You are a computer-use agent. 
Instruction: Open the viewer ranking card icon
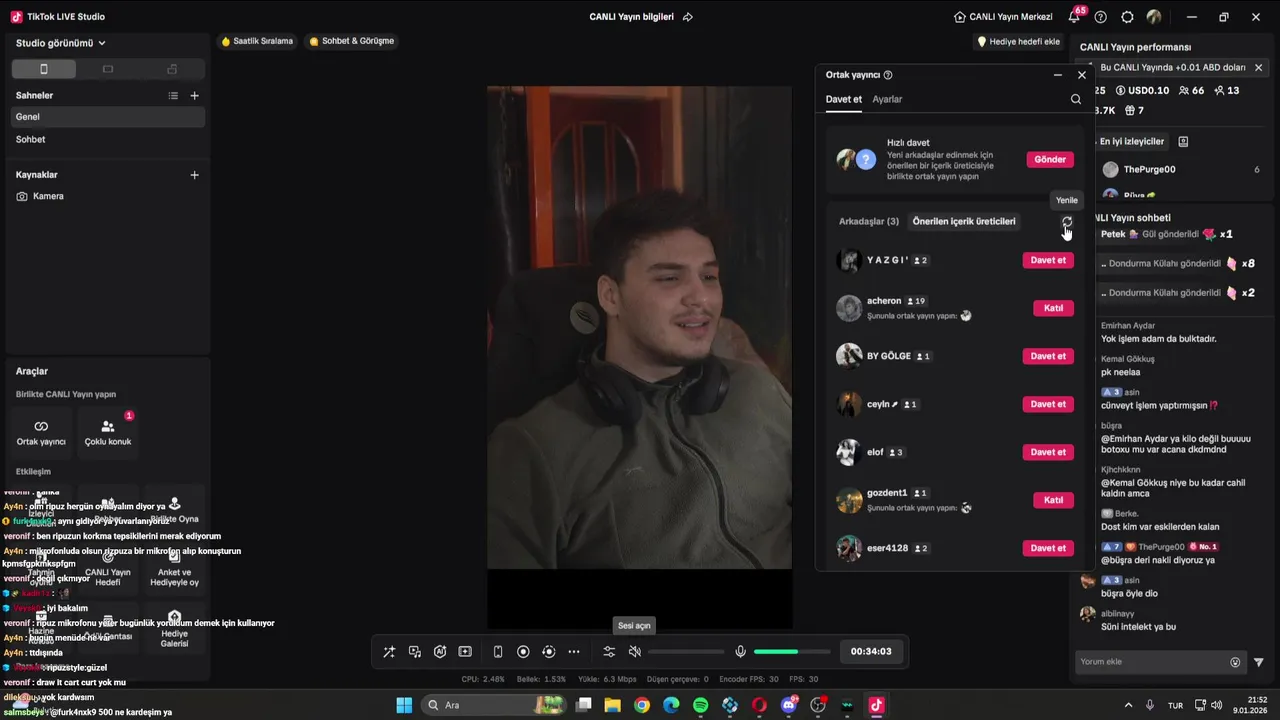[1183, 142]
